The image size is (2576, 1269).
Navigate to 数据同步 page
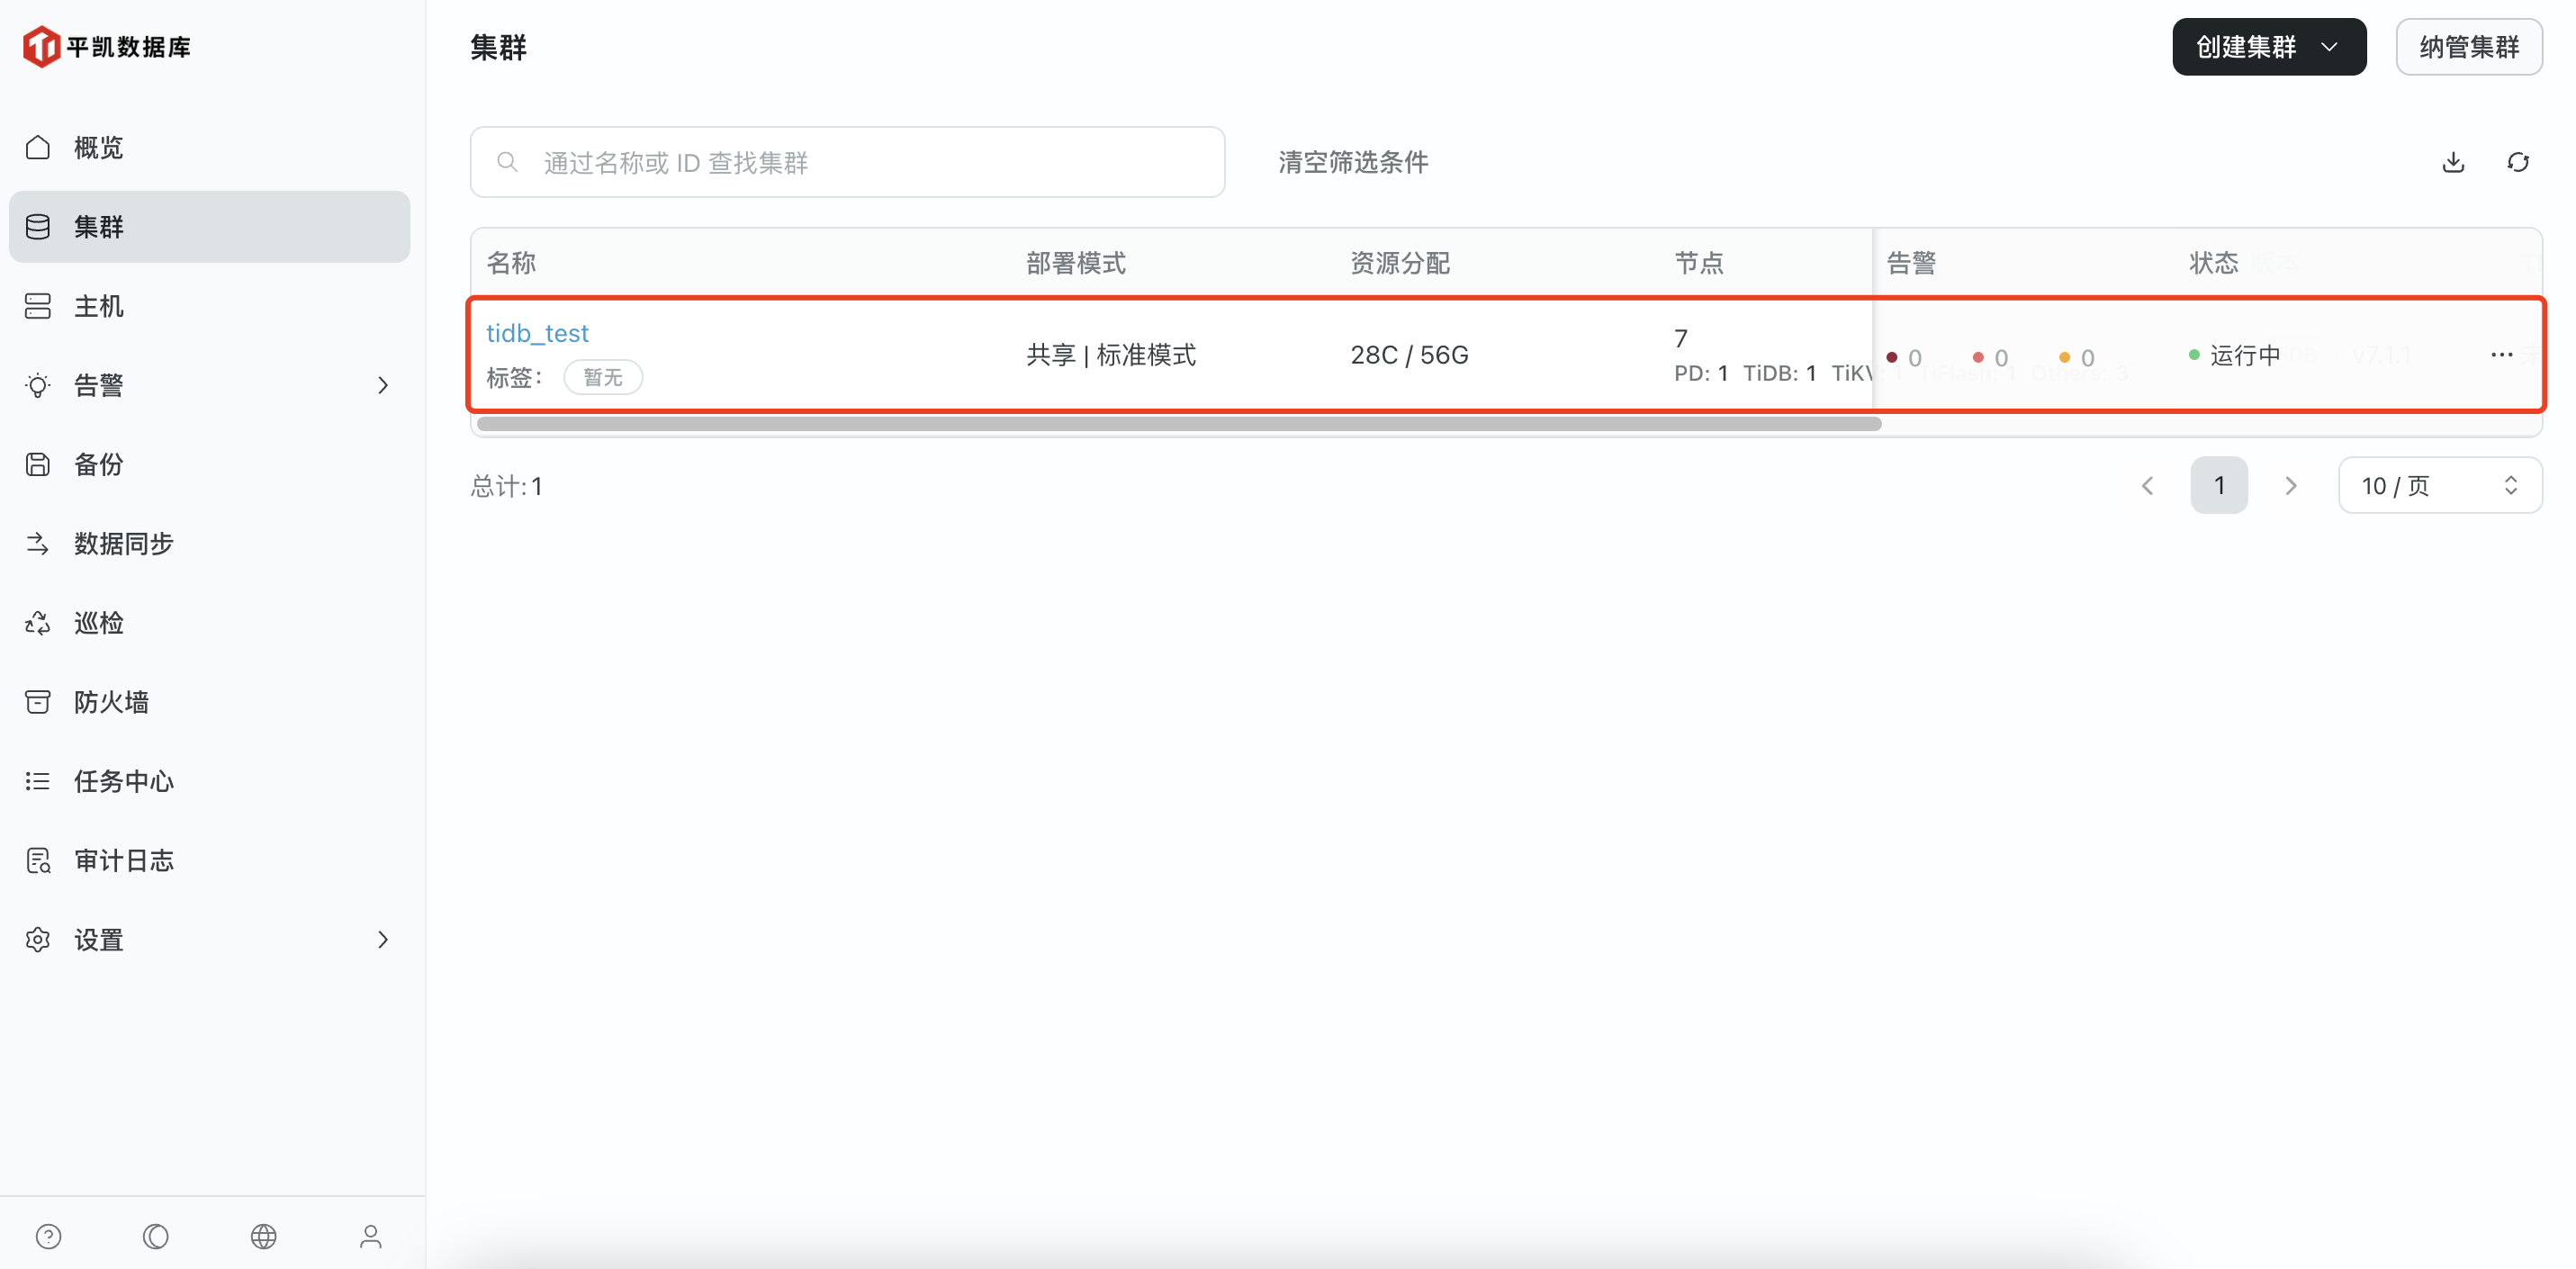(x=124, y=544)
